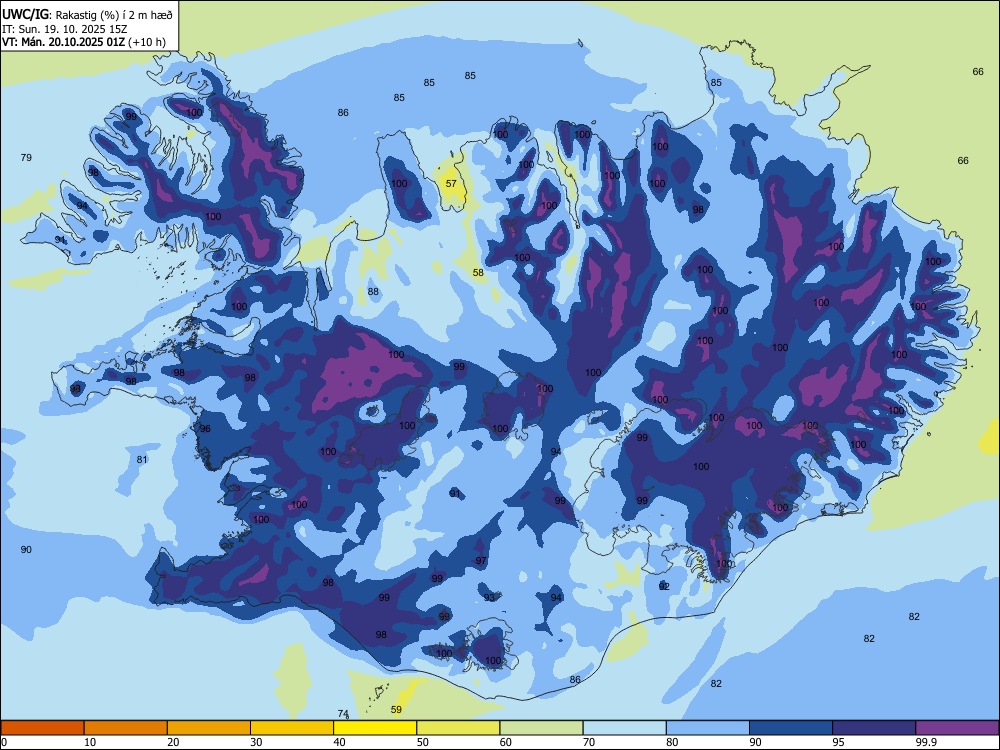Click the '93' humidity value on the map
This screenshot has width=1000, height=750.
(489, 598)
